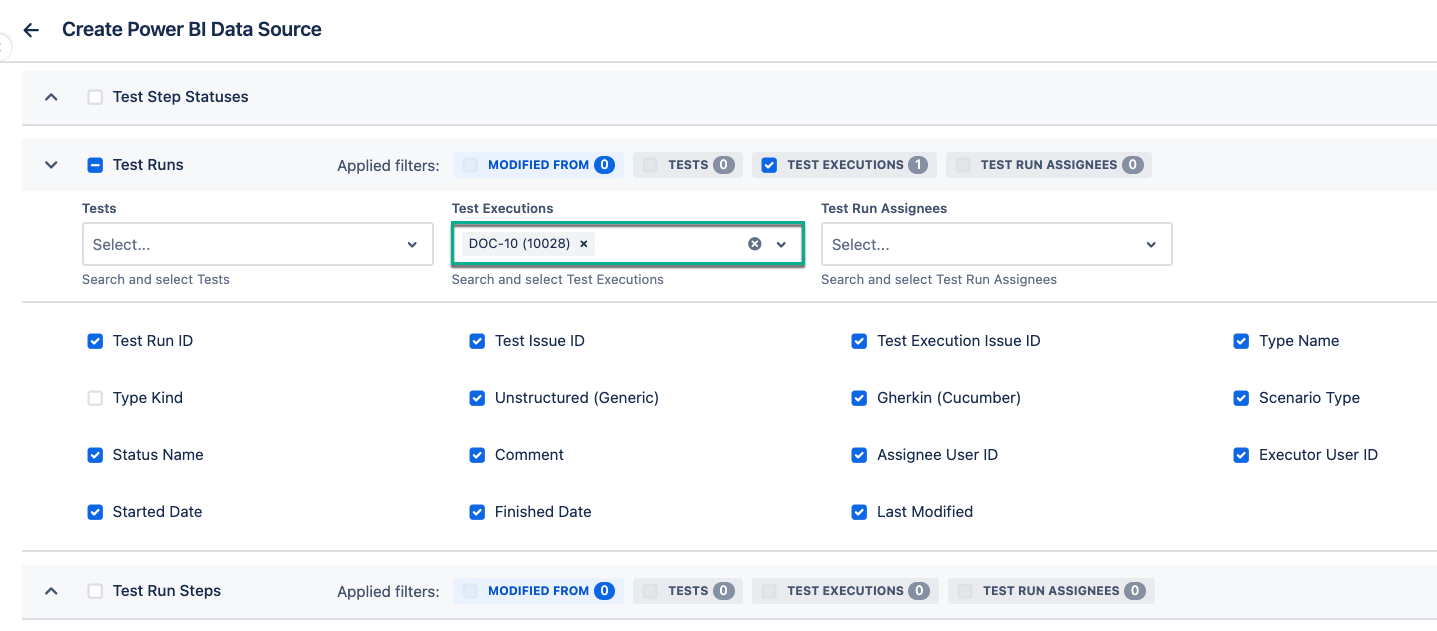Uncheck Gherkin (Cucumber) checkbox
This screenshot has width=1437, height=631.
[859, 398]
